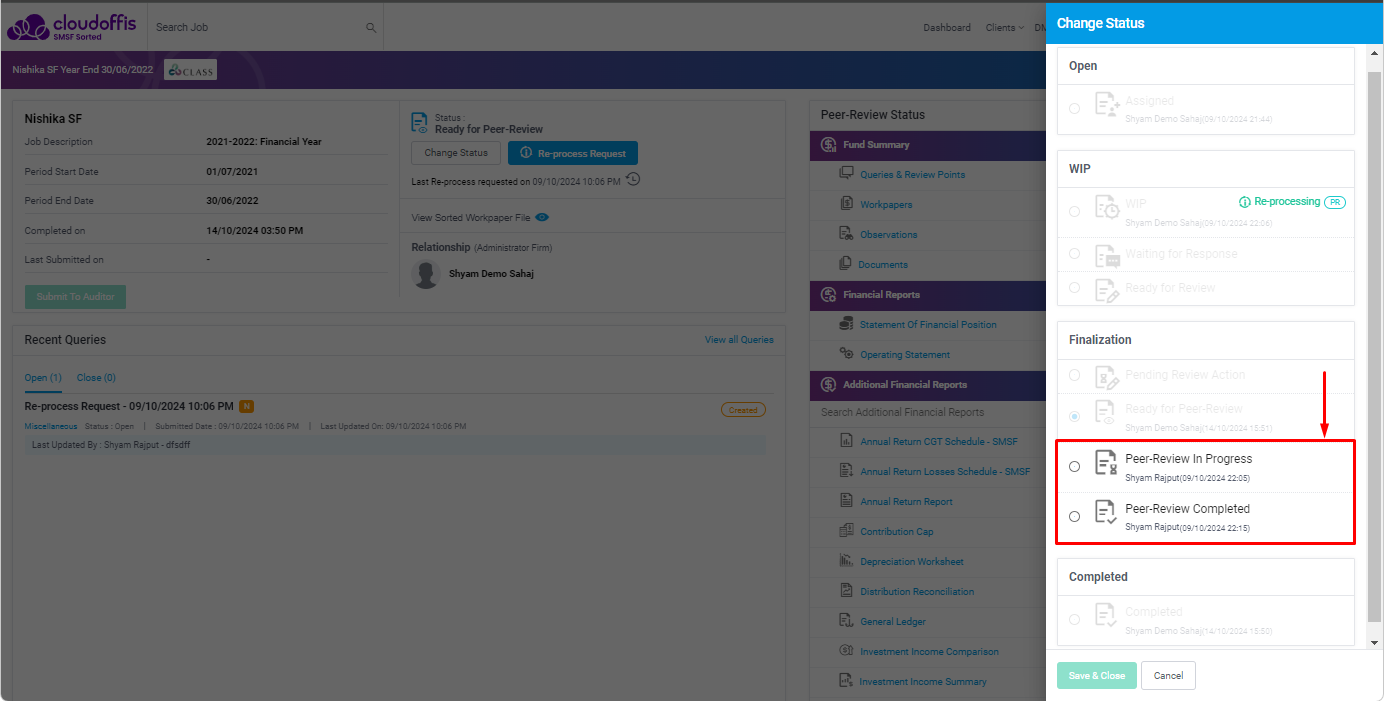Switch to the Close (0) queries tab
1384x701 pixels.
96,378
